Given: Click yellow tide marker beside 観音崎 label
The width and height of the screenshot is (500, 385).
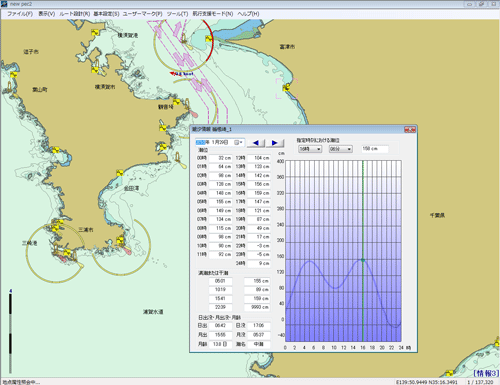Looking at the screenshot, I should (x=177, y=102).
